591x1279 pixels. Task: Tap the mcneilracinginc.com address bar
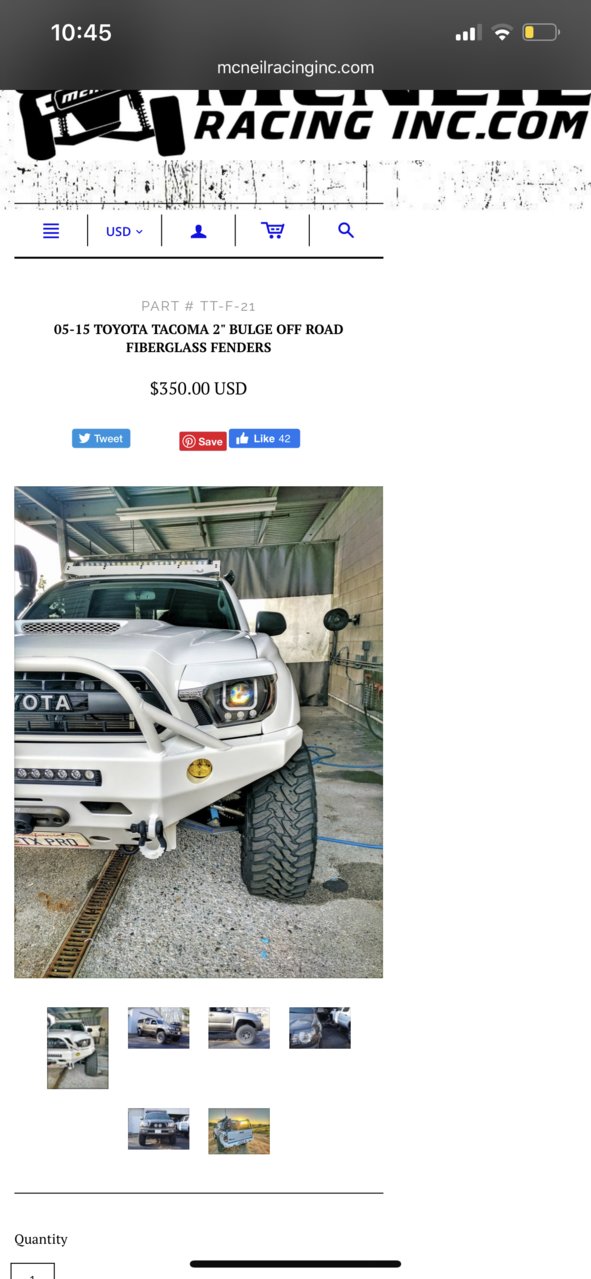coord(295,68)
